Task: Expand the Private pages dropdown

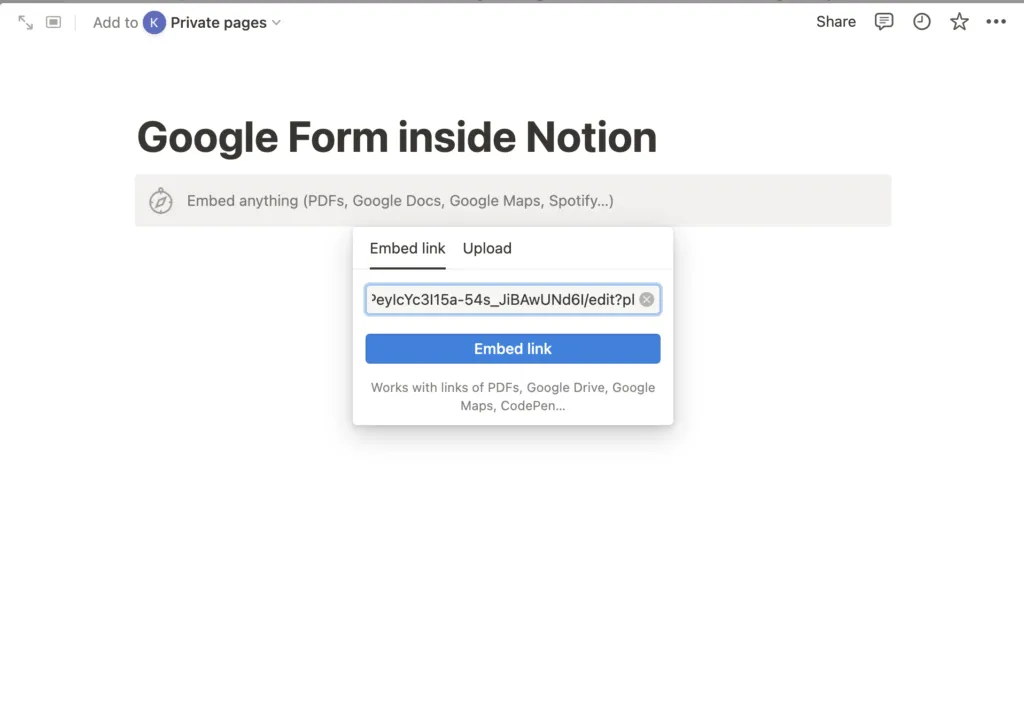Action: click(218, 22)
